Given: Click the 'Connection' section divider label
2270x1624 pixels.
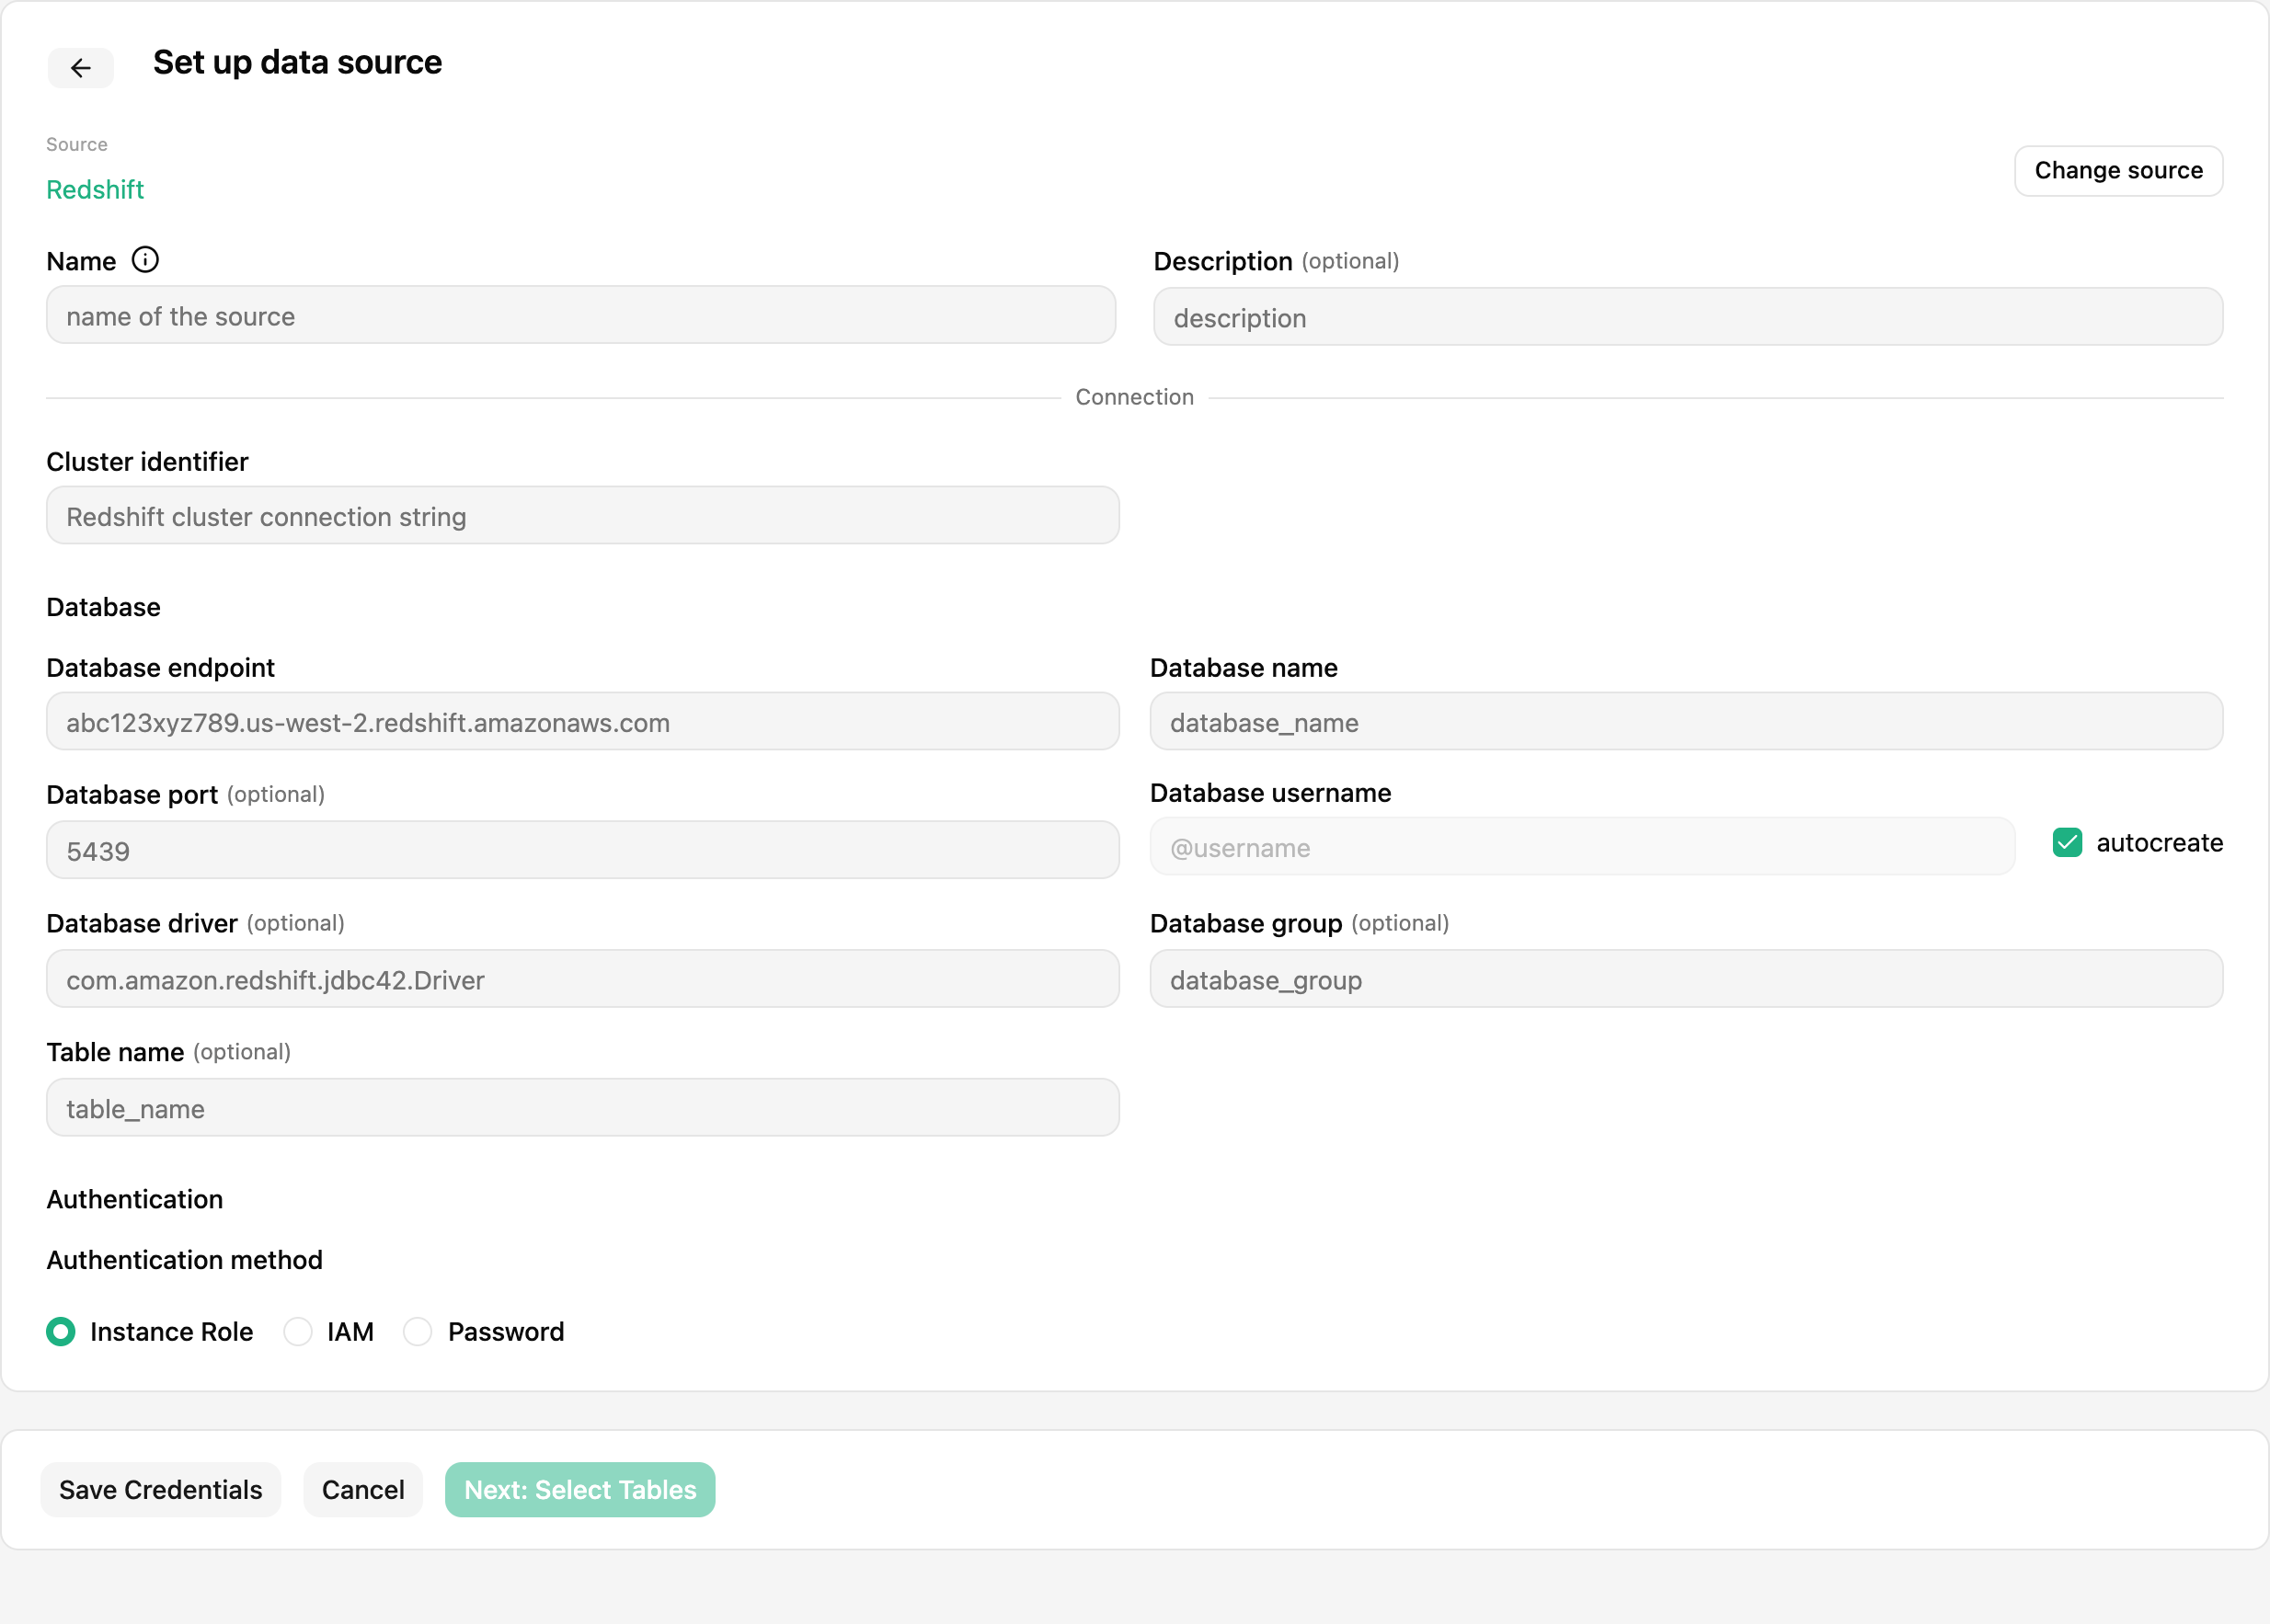Looking at the screenshot, I should [1134, 397].
